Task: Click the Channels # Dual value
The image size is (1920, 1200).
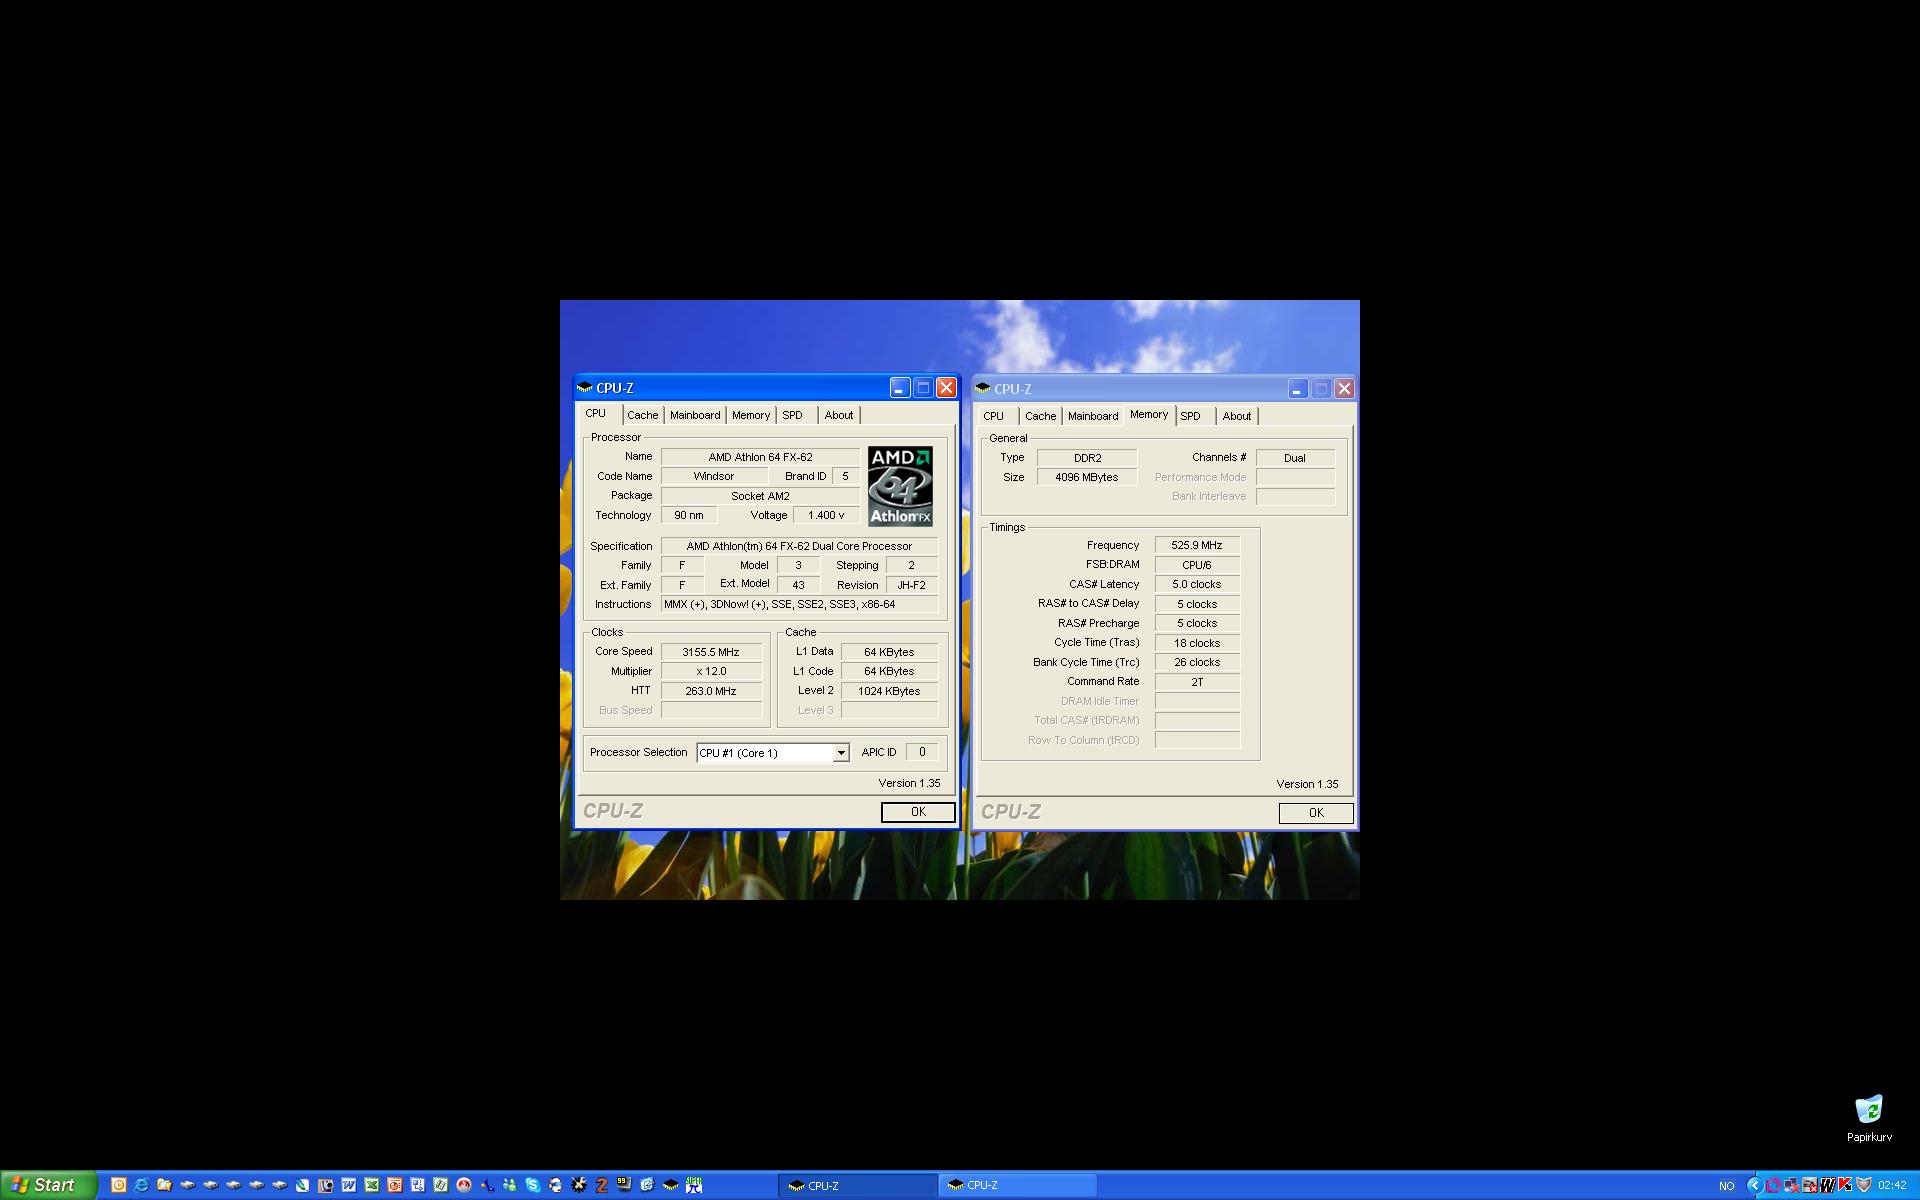Action: [x=1295, y=458]
